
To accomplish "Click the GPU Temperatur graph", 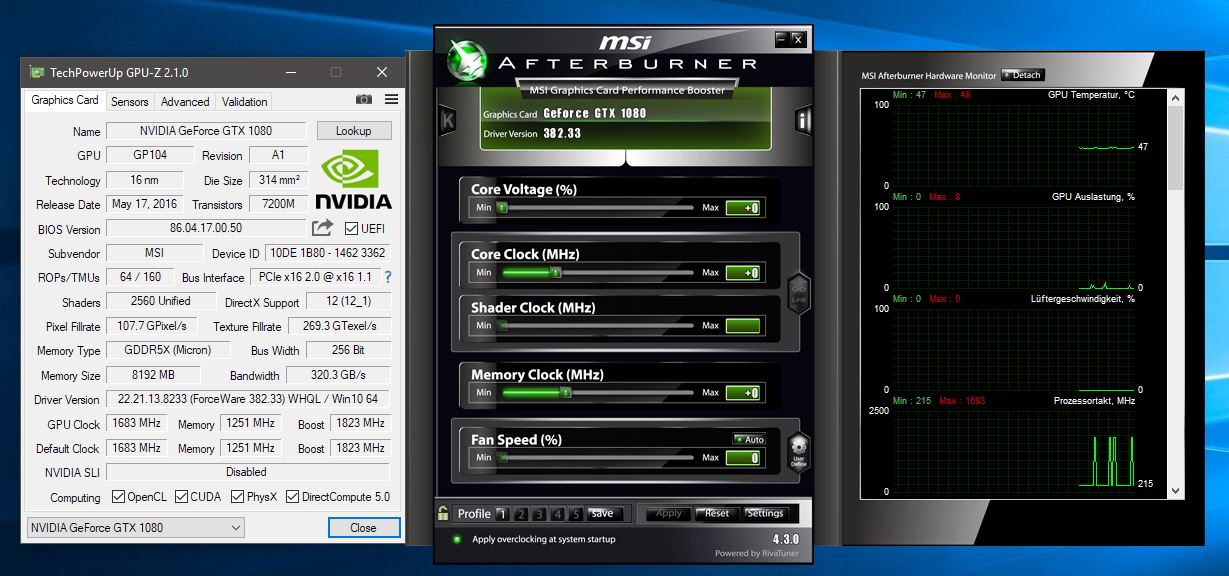I will click(1013, 145).
